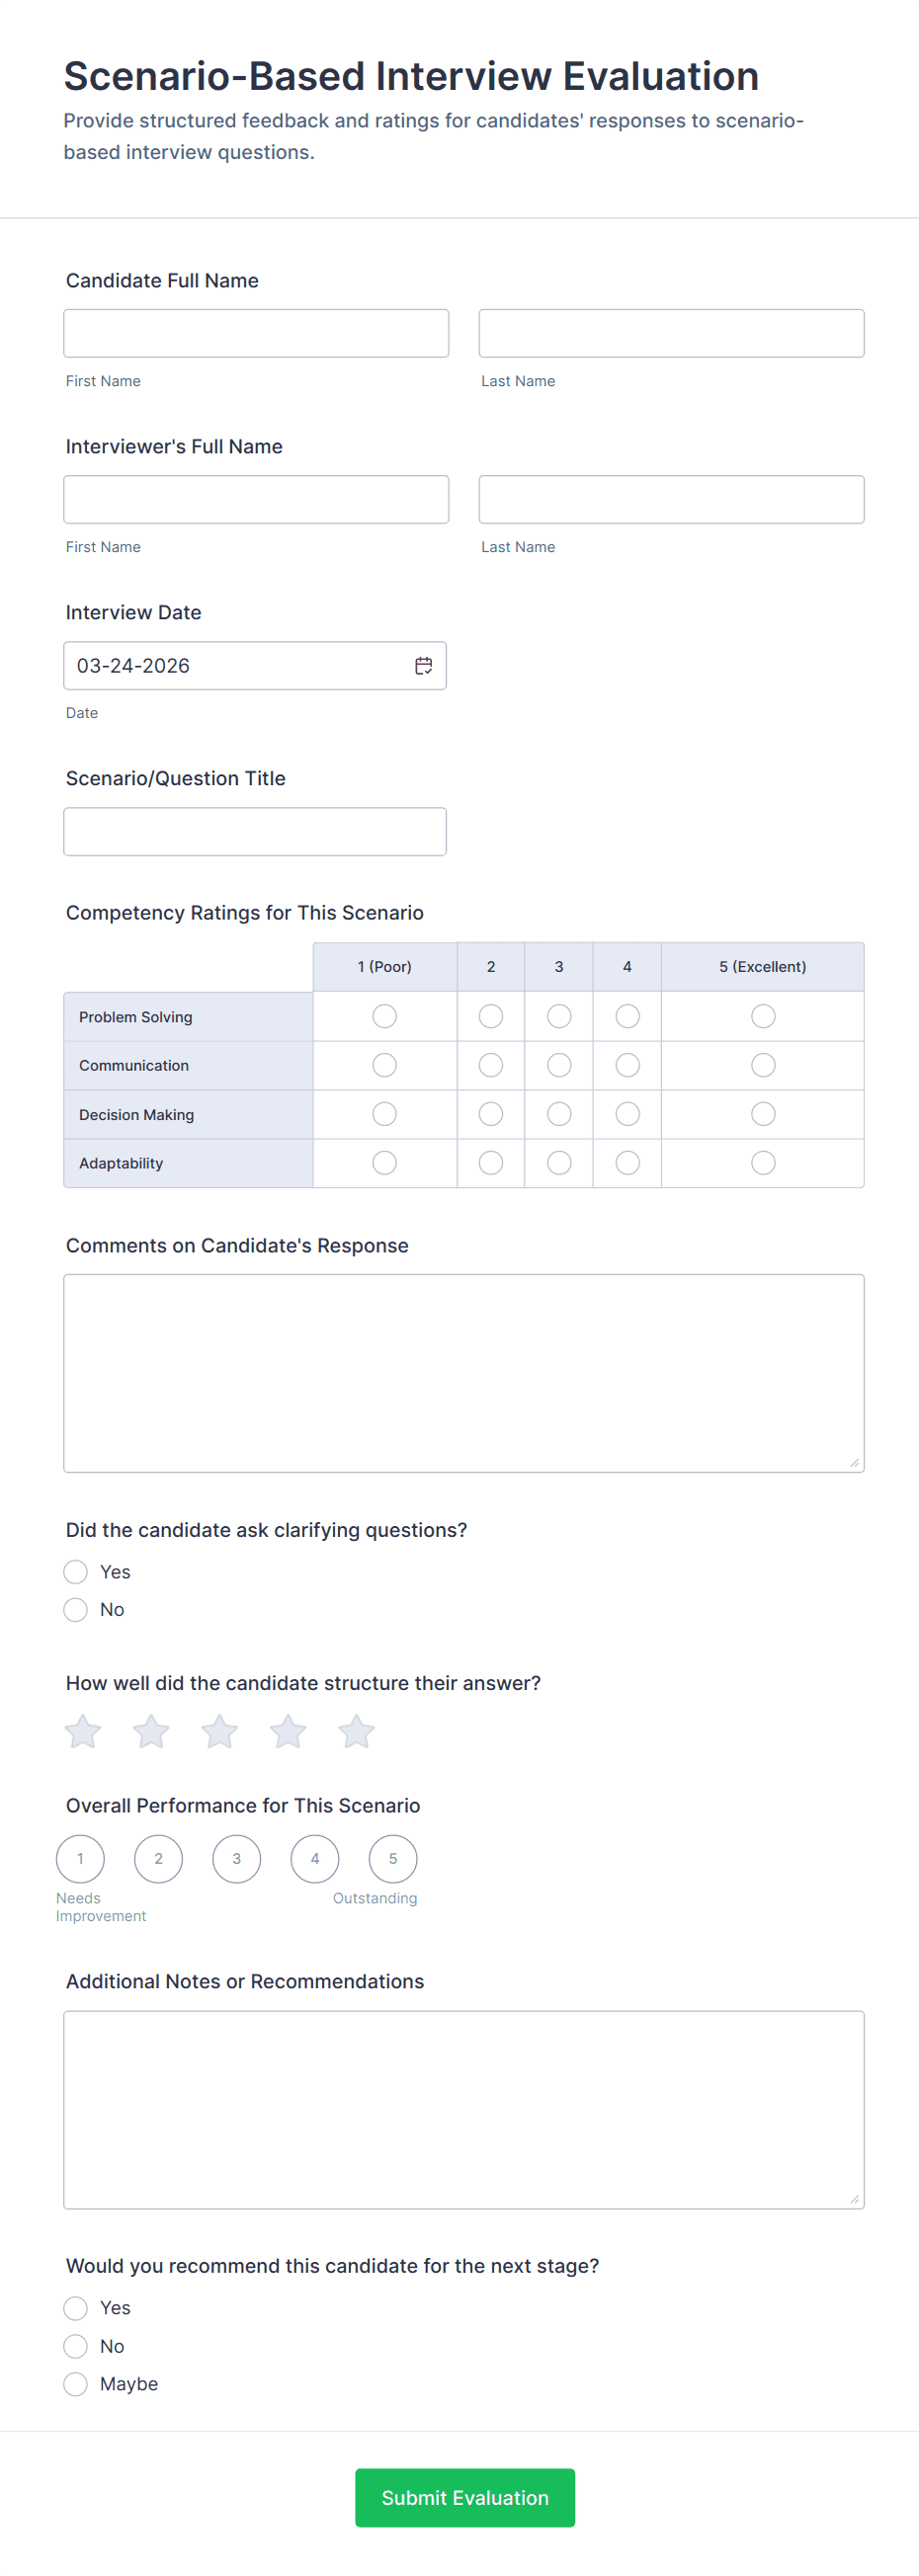The image size is (919, 2576).
Task: Choose the fifth star for answer structure
Action: pos(356,1731)
